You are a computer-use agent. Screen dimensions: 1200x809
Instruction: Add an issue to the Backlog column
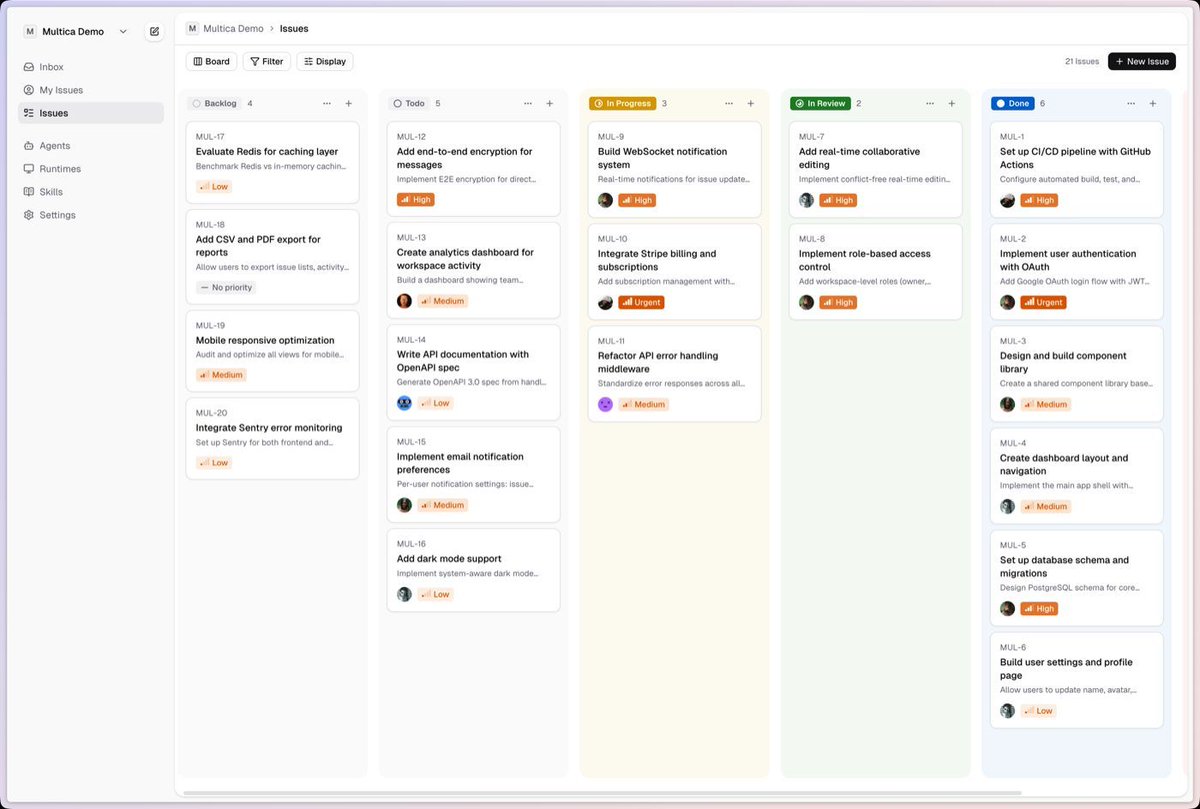click(348, 103)
